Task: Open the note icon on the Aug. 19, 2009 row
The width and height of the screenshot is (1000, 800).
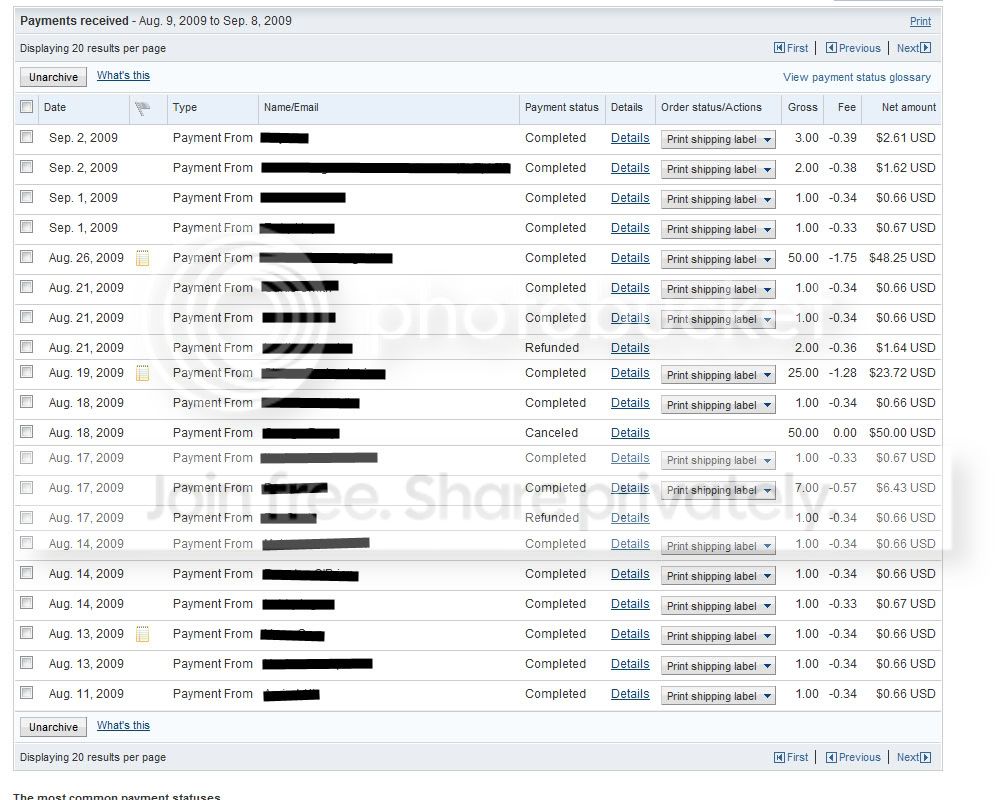Action: coord(143,373)
